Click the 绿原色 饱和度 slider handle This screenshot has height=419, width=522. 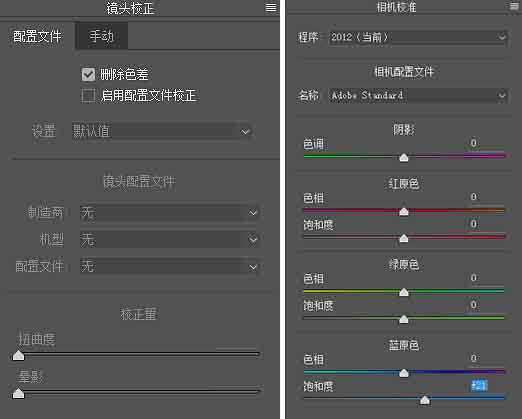404,319
